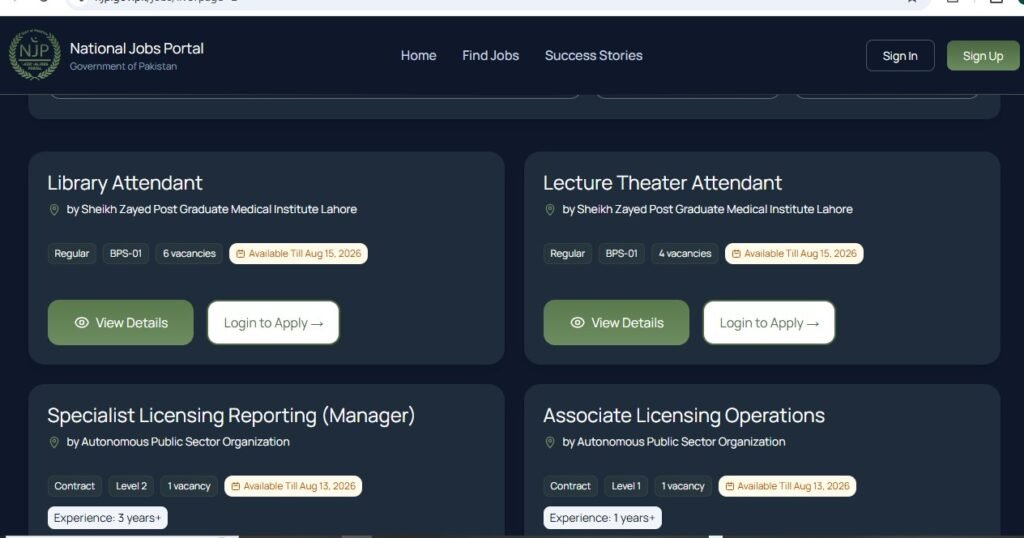Click Contract tag on Specialist Licensing Reporting
Screen dimensions: 1024x538
tap(74, 486)
